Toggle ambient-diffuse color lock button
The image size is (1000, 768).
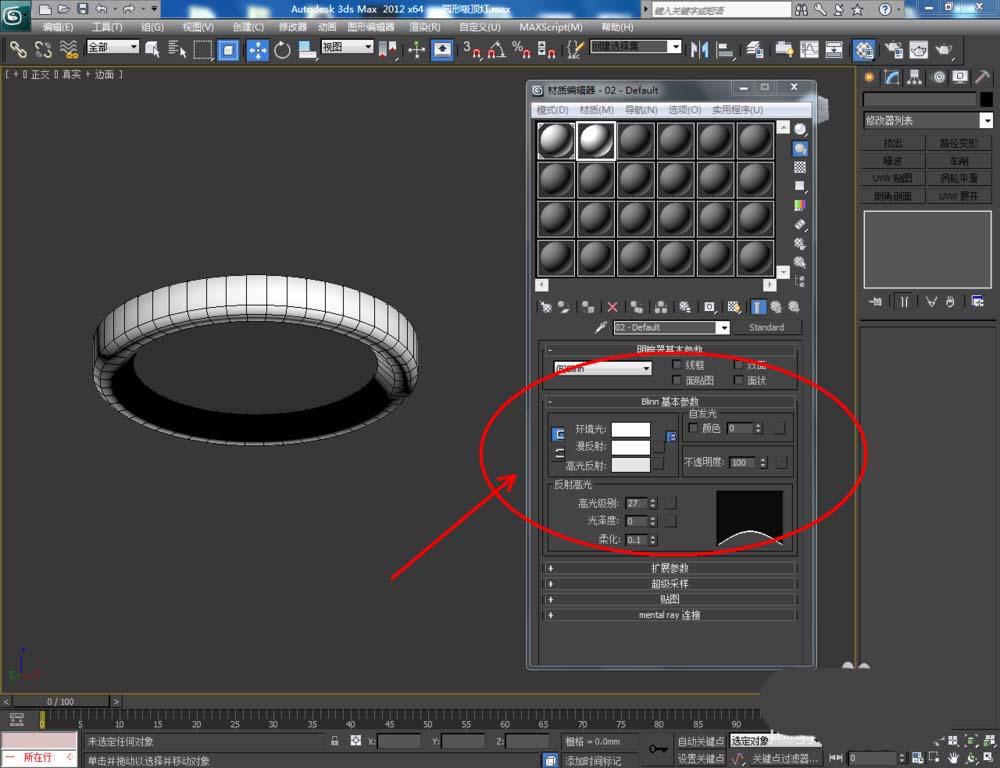558,434
